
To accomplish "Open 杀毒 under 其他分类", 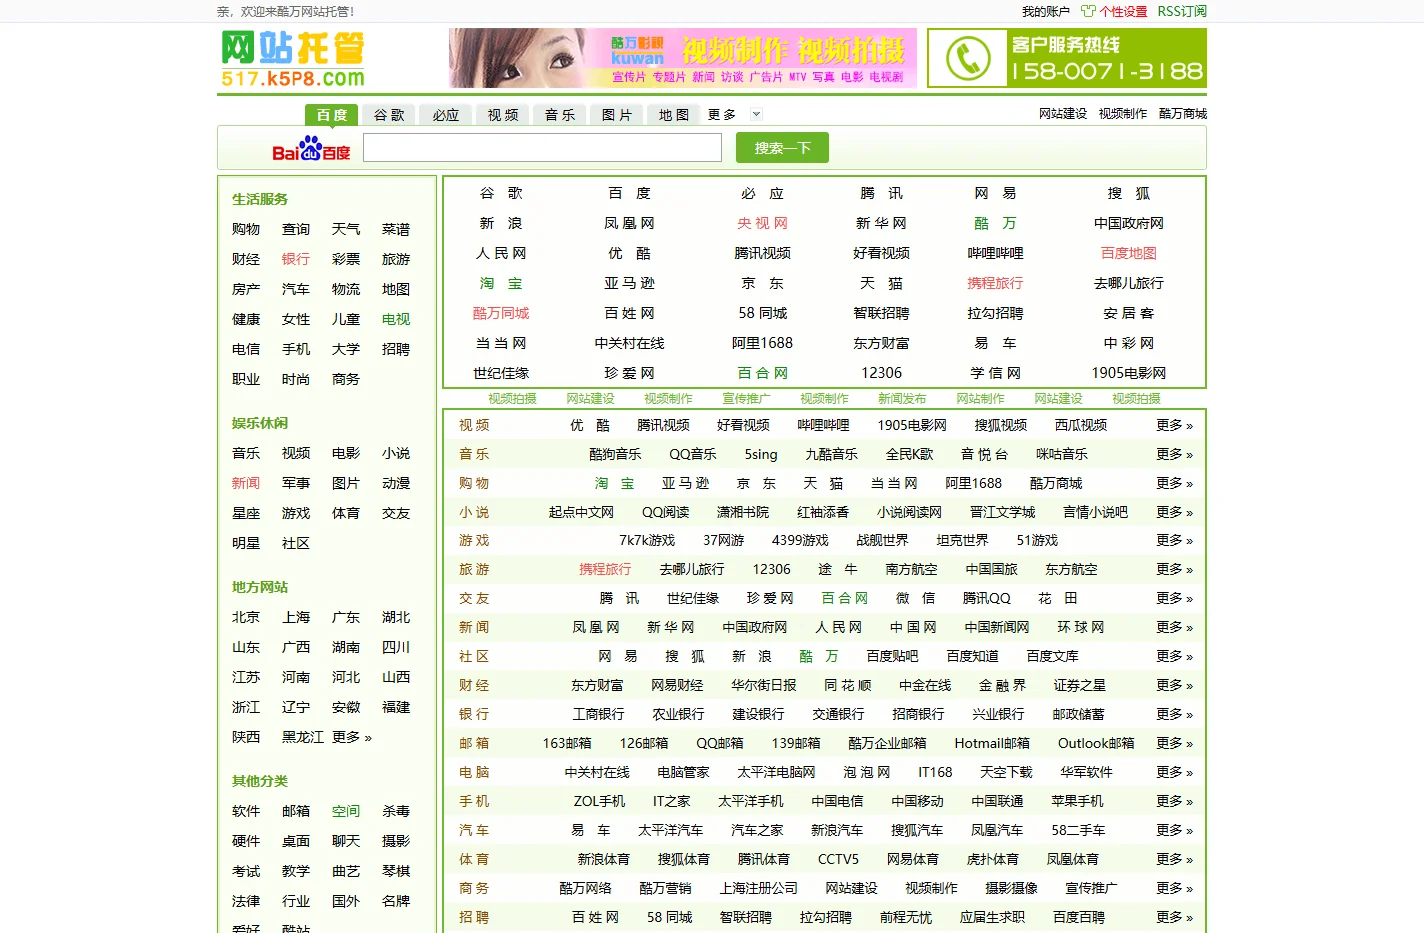I will (396, 811).
